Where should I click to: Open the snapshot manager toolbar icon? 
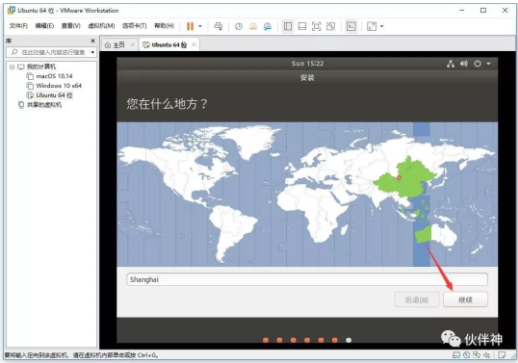point(268,26)
